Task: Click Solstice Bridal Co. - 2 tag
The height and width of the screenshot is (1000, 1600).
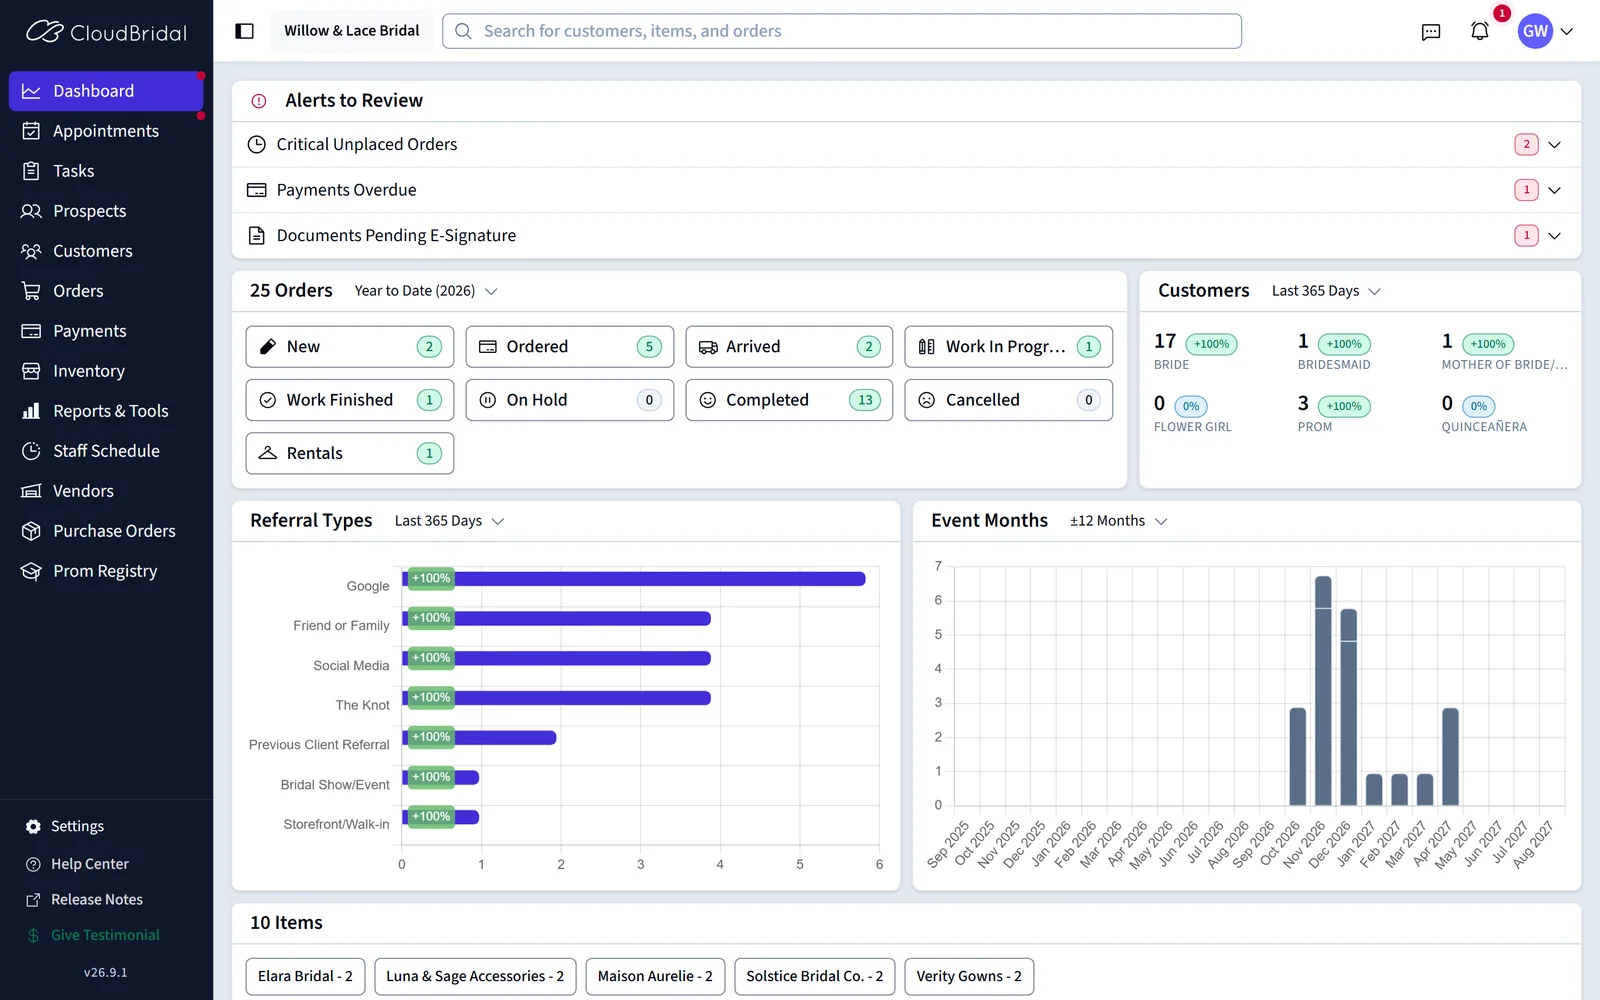Action: (815, 976)
